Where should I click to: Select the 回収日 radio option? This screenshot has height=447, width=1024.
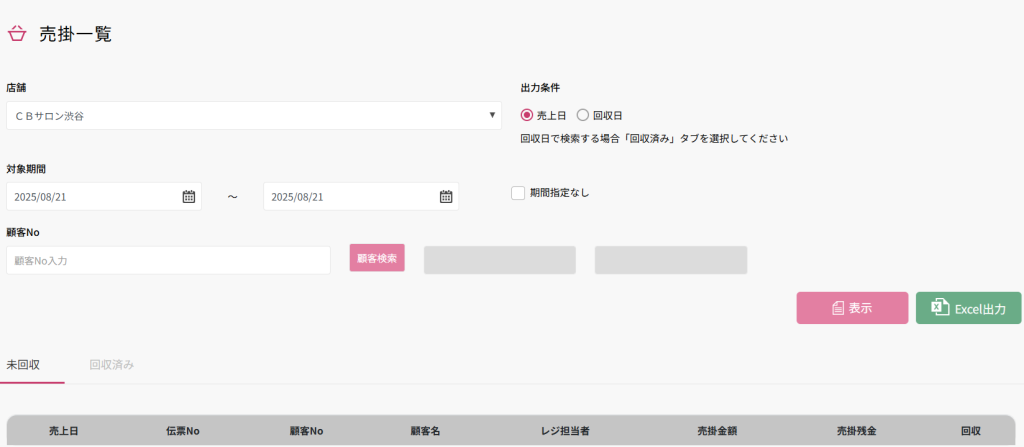pos(583,115)
